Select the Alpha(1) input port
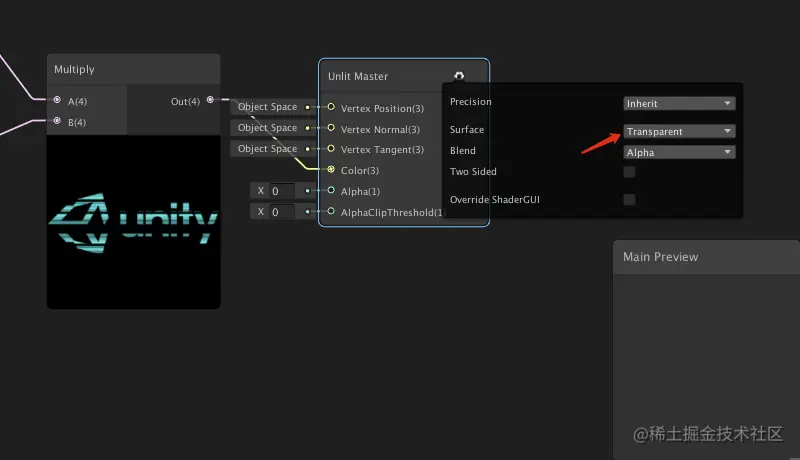This screenshot has height=460, width=800. (331, 190)
